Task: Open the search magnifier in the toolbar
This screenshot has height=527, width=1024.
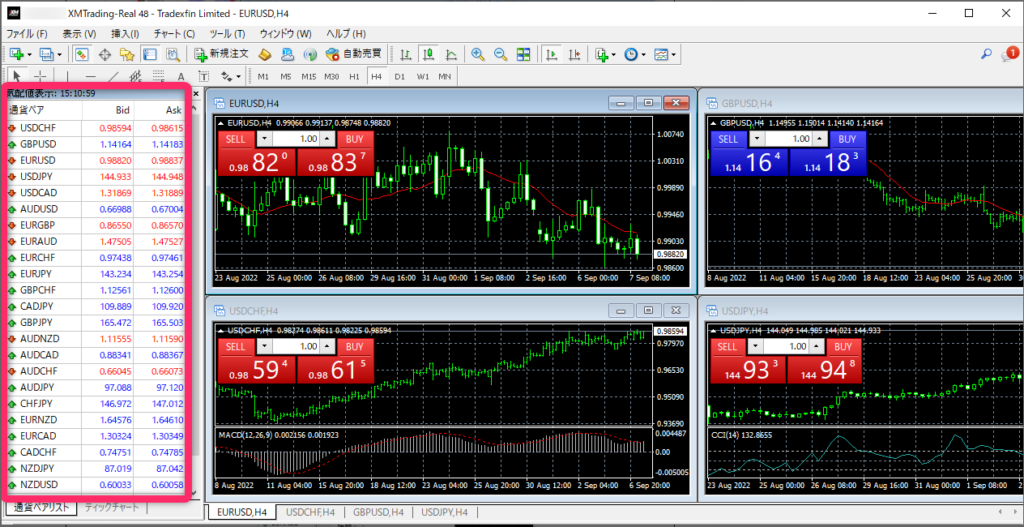Action: pyautogui.click(x=986, y=54)
